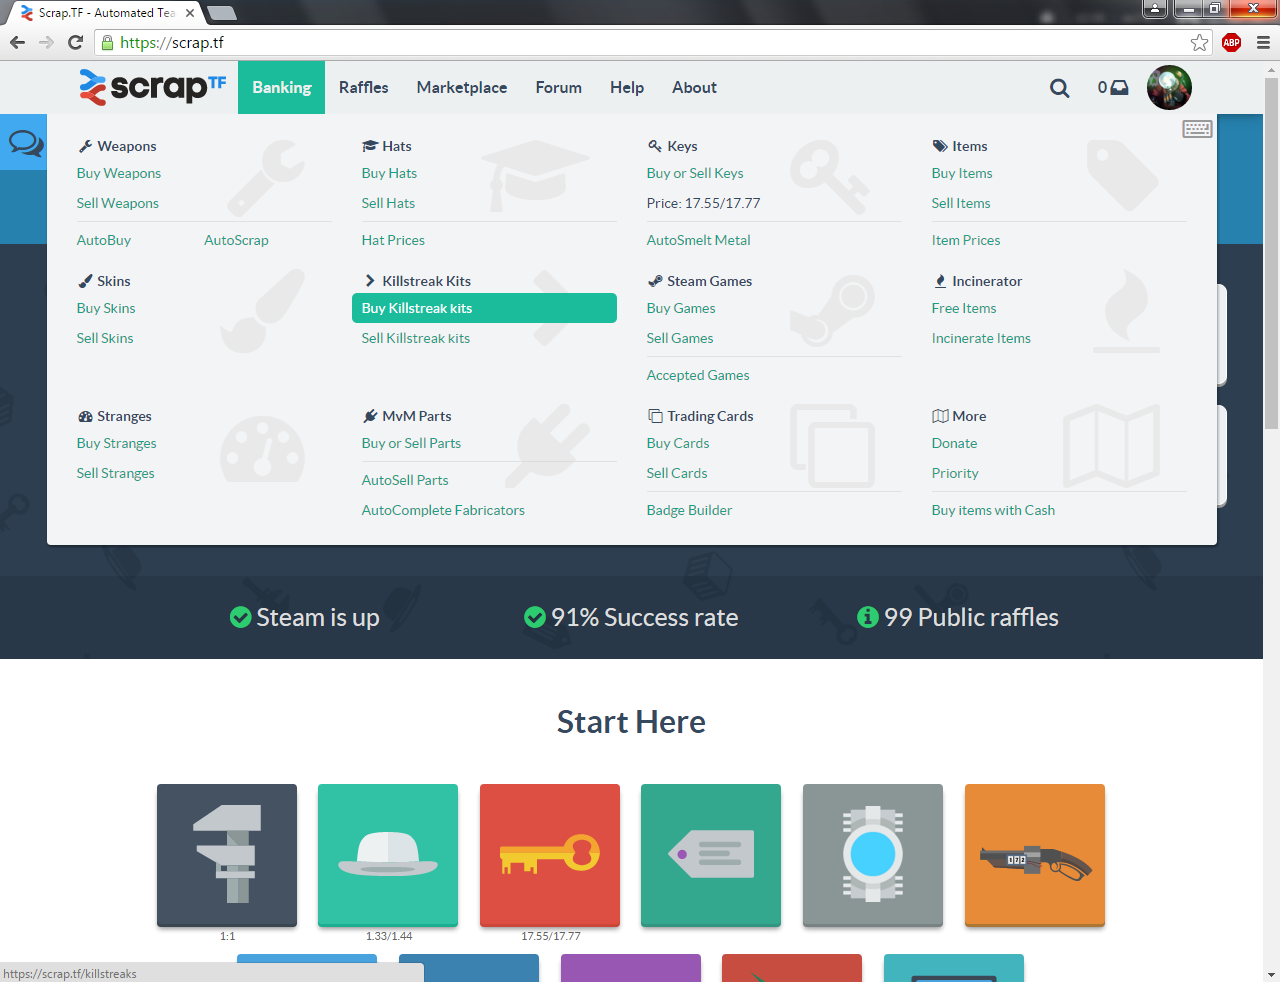This screenshot has height=982, width=1280.
Task: Click the user profile avatar
Action: point(1169,87)
